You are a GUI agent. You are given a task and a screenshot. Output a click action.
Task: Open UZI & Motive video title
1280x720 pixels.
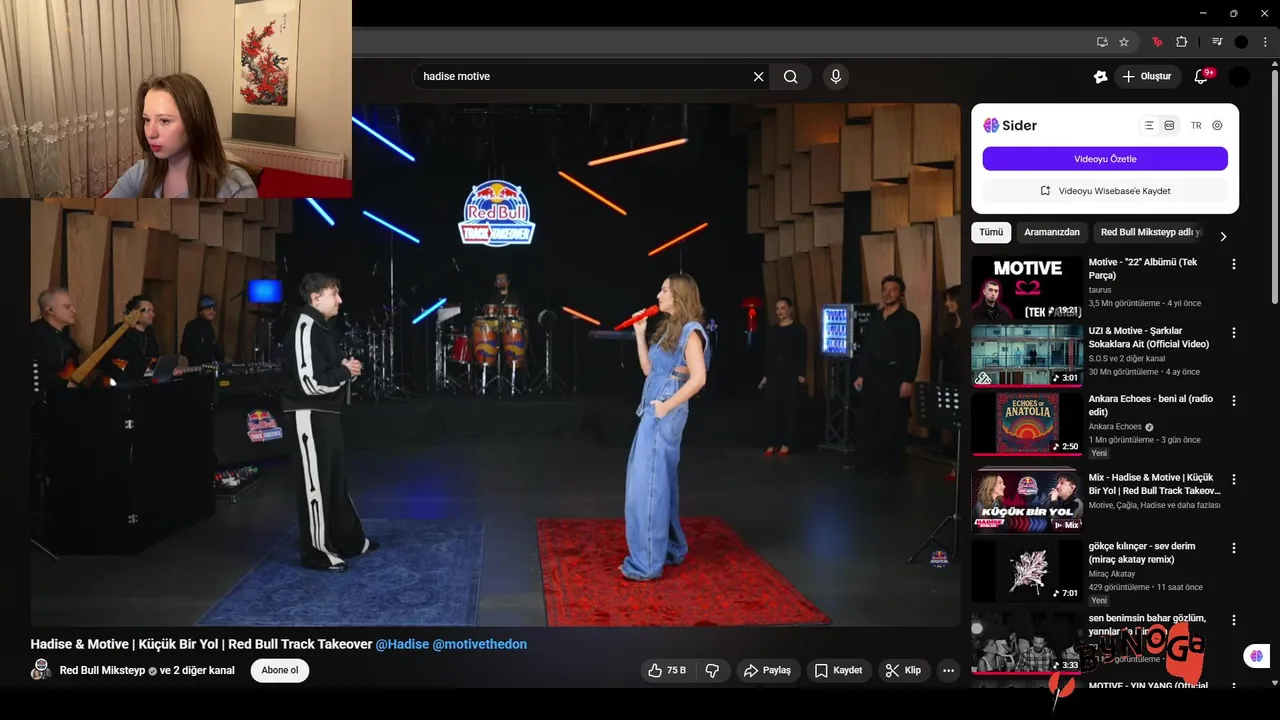[1149, 337]
